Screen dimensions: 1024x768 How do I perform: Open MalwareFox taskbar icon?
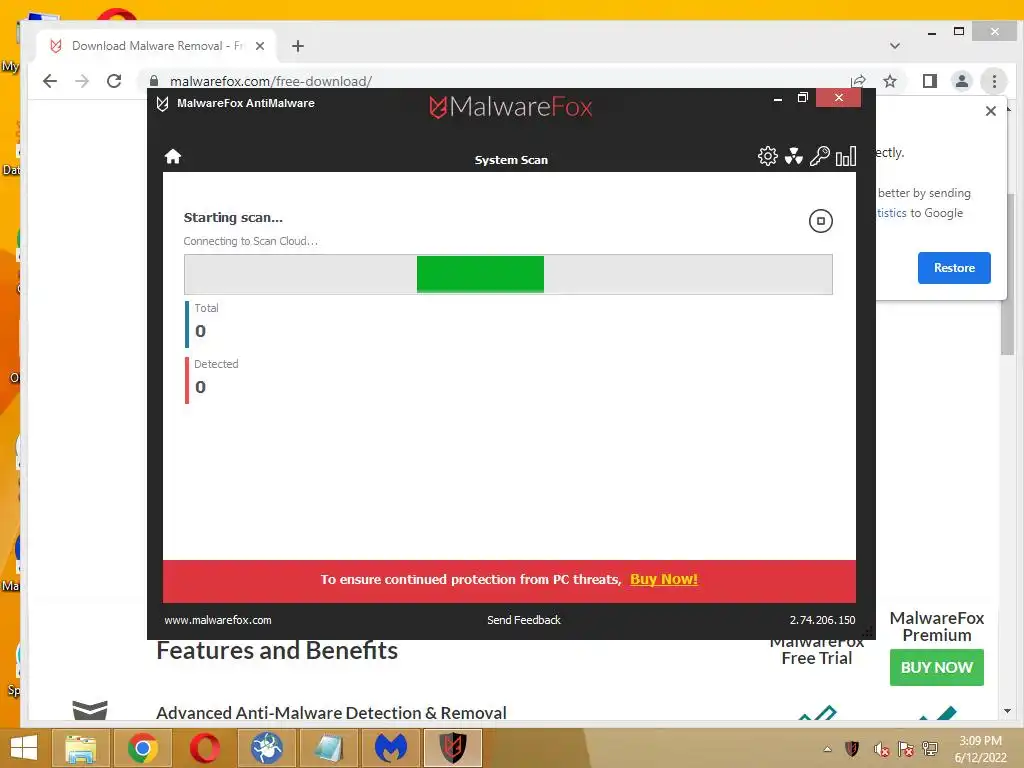tap(453, 748)
